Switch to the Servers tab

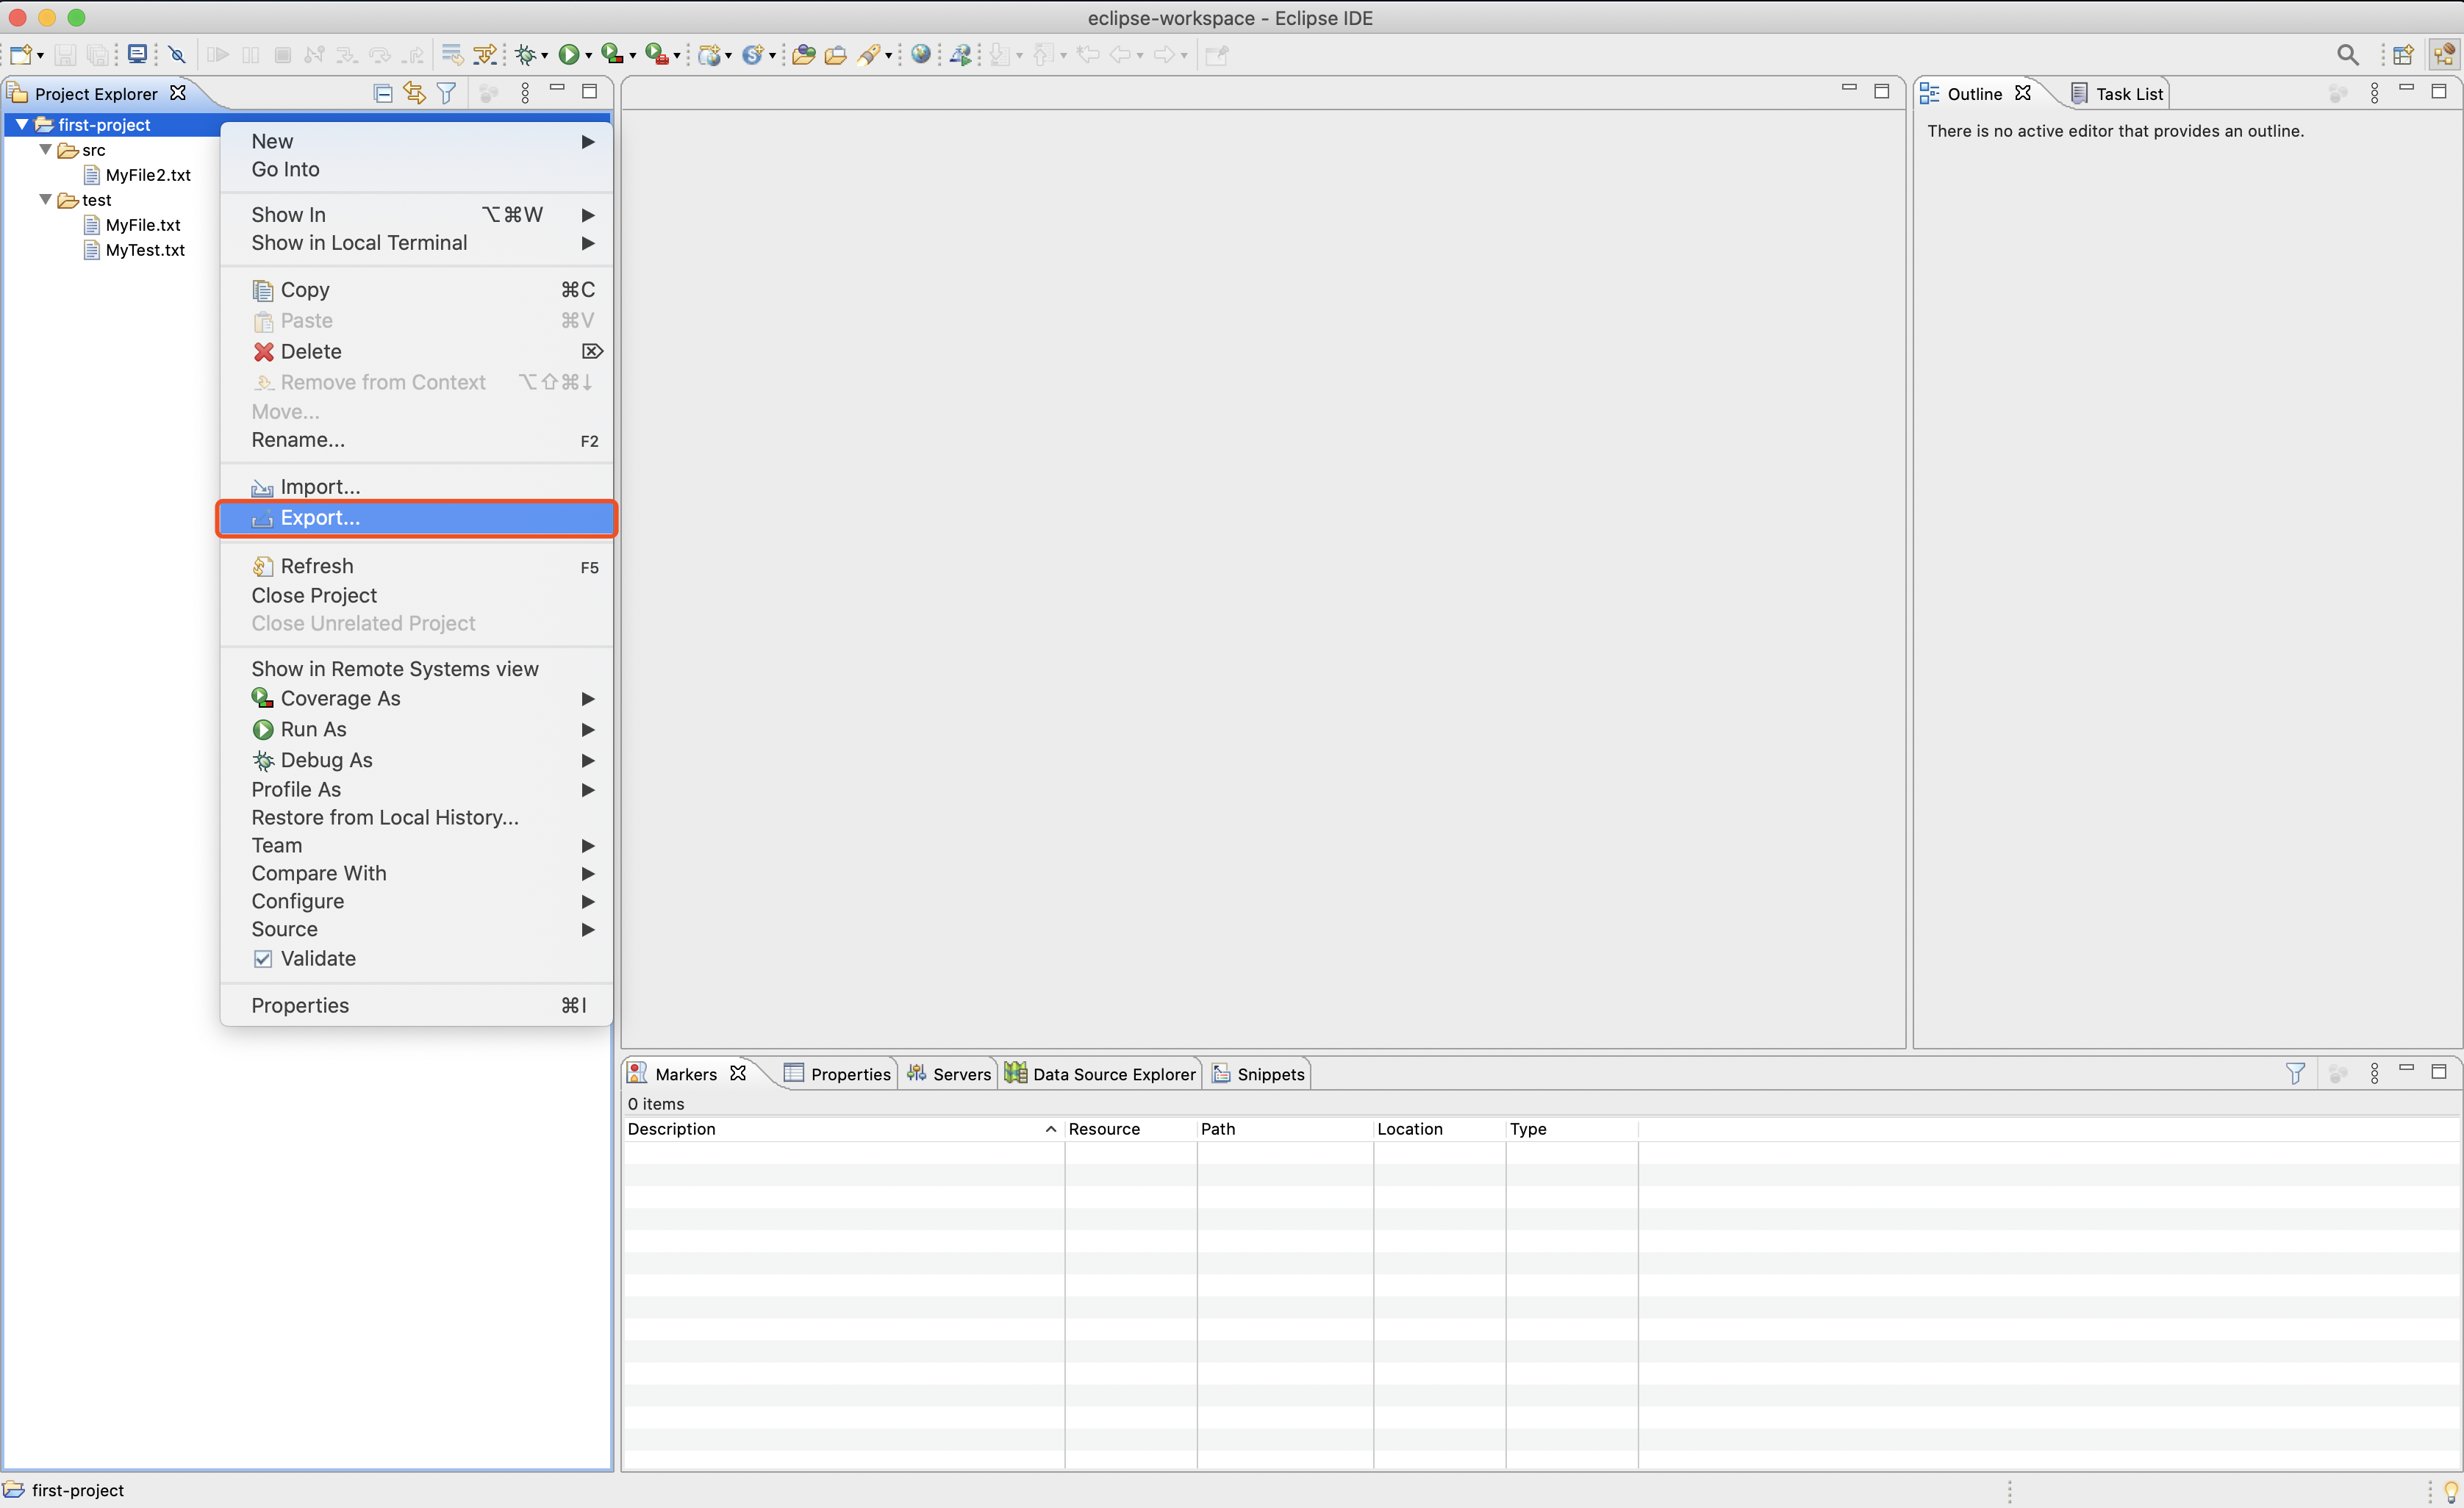coord(948,1074)
